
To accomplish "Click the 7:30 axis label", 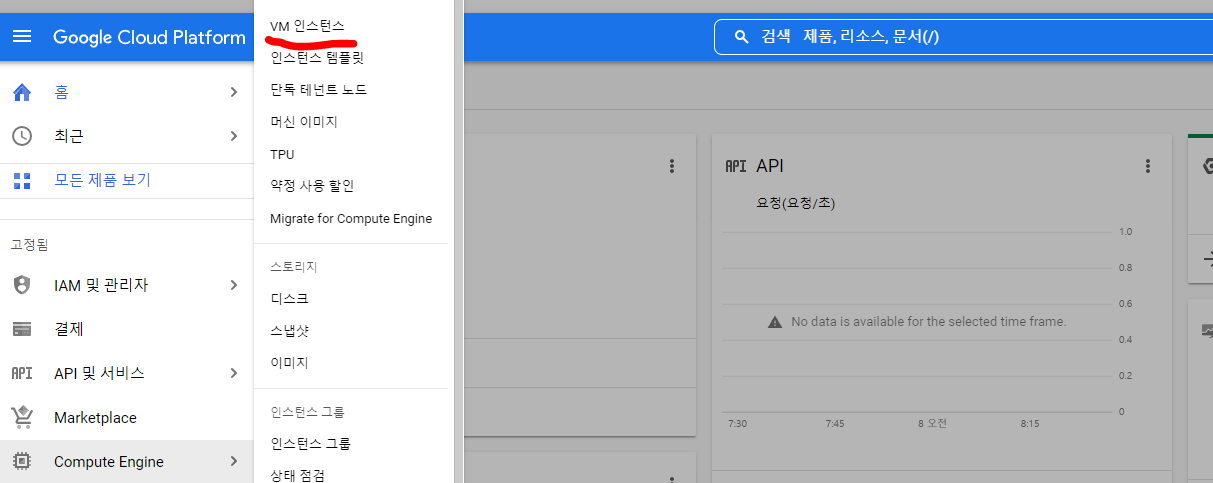I will point(737,424).
